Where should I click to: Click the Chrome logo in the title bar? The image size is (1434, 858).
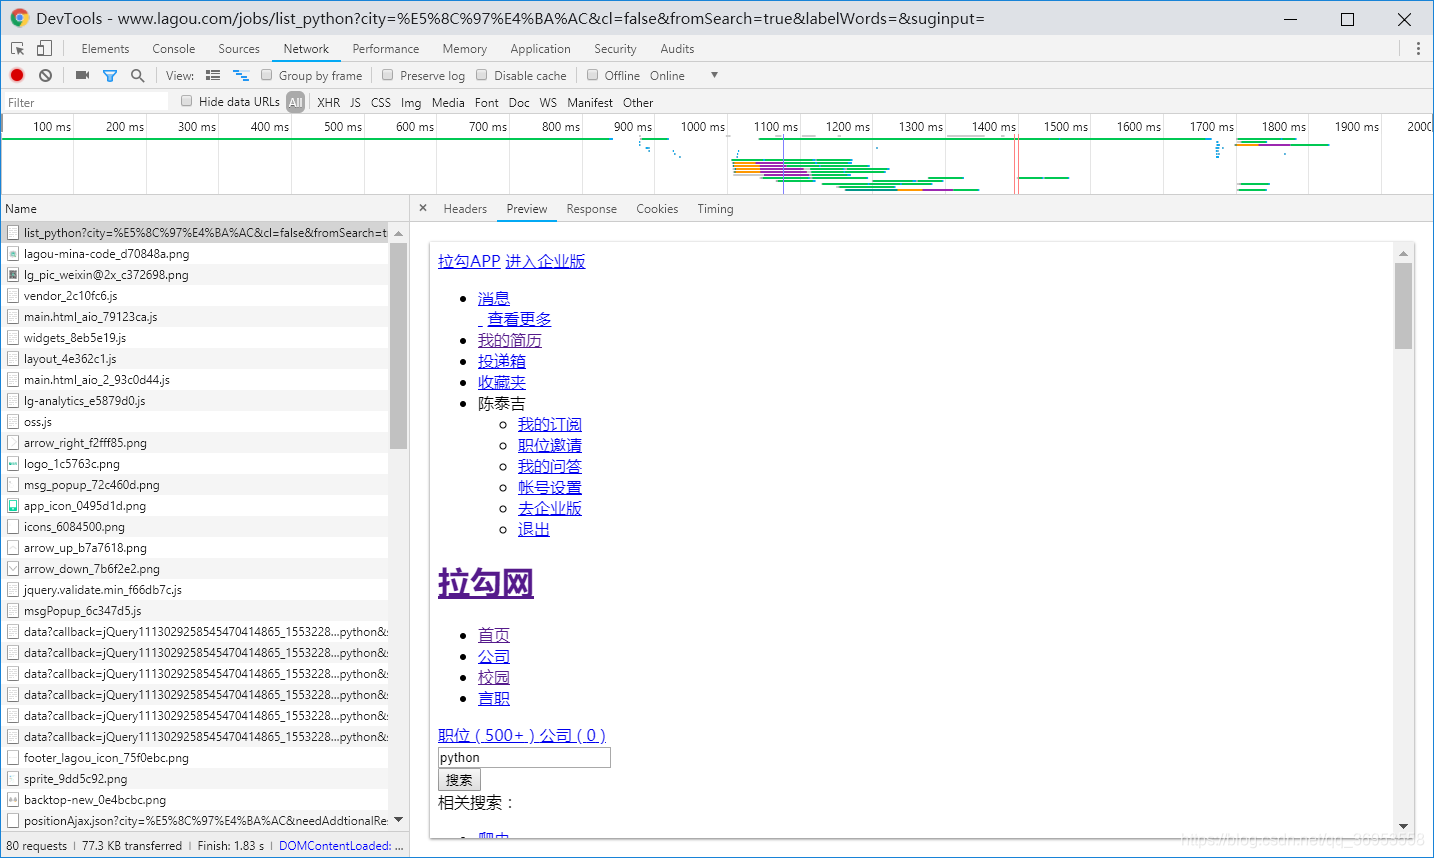click(19, 18)
